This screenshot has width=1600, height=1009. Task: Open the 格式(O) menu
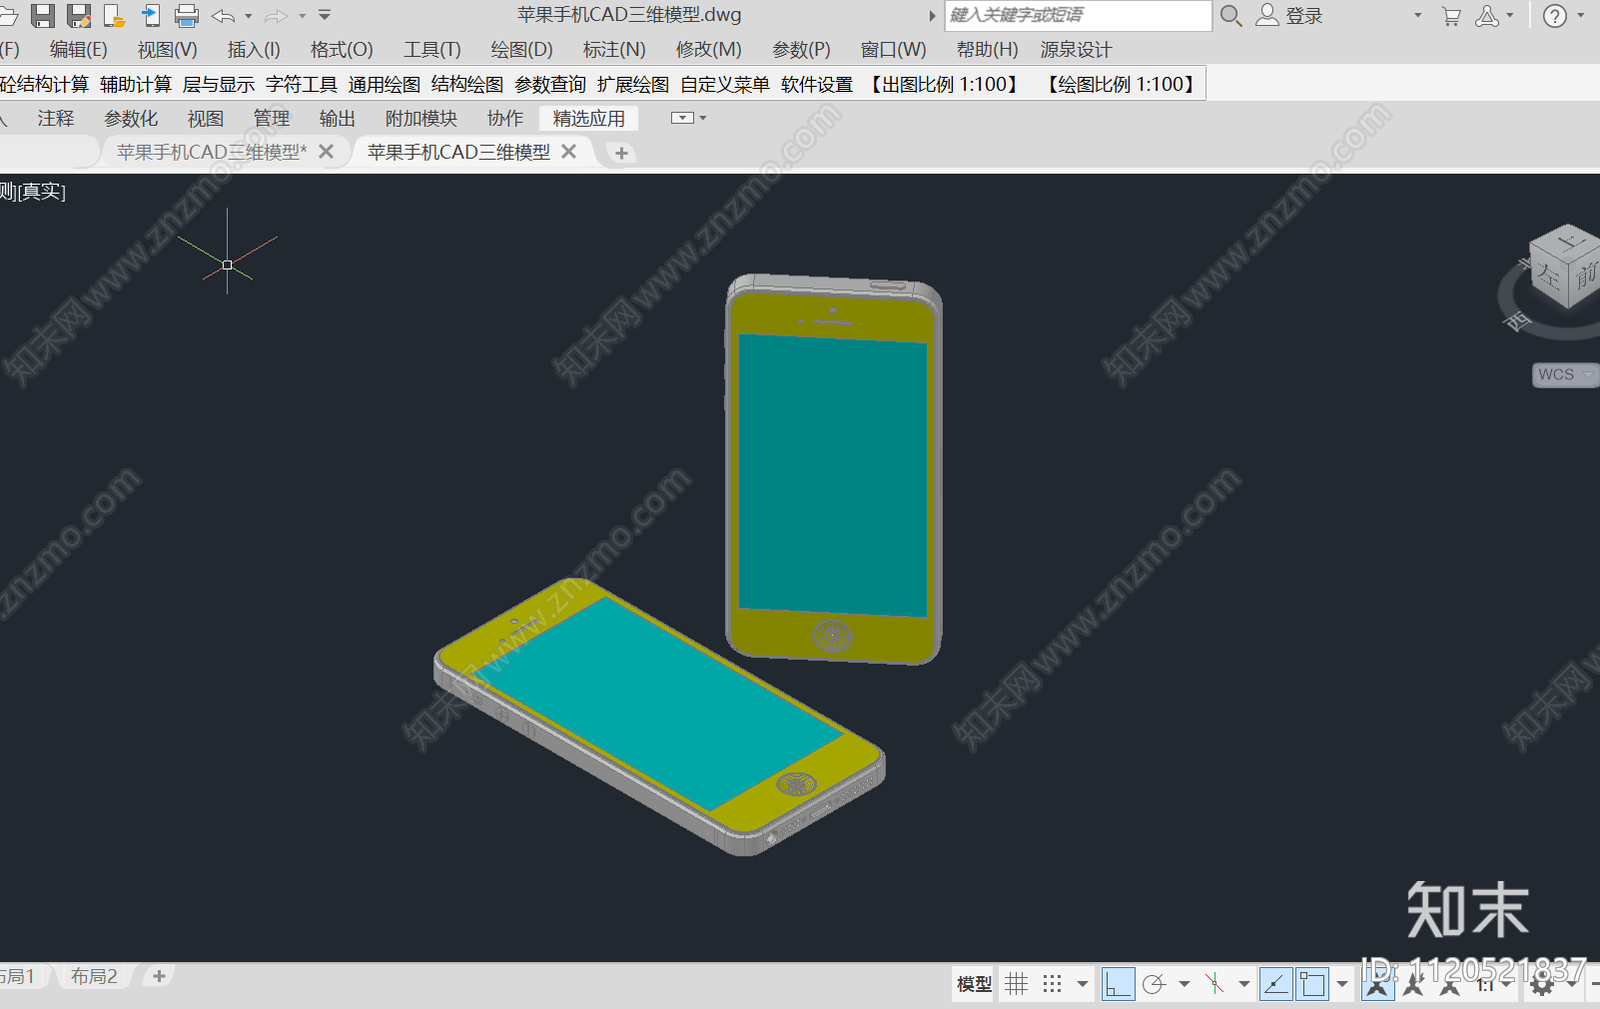[342, 50]
